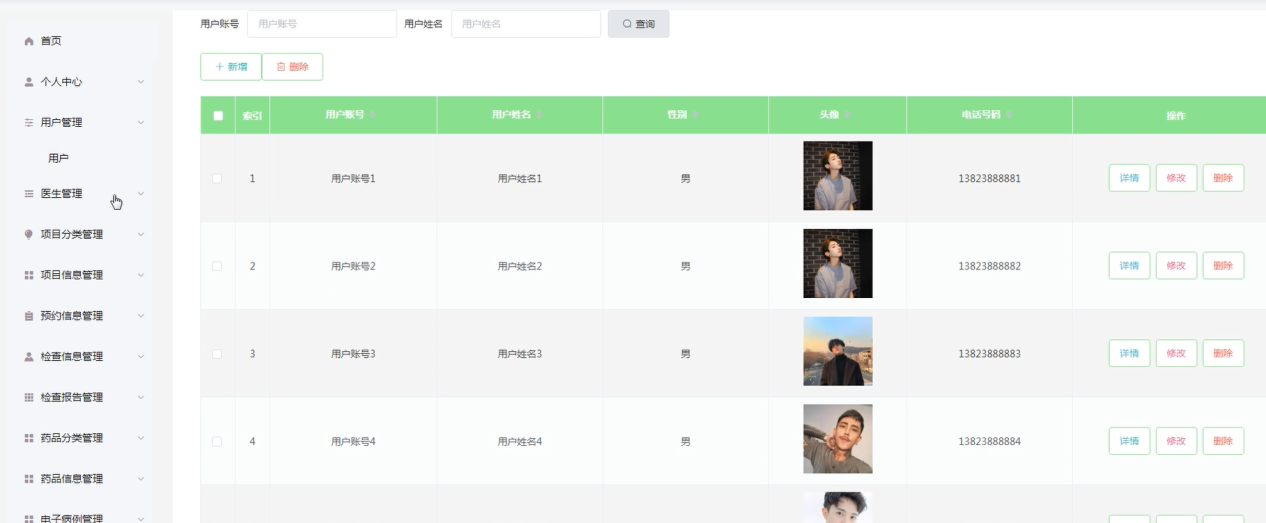Click the 新增 add button

pos(231,67)
